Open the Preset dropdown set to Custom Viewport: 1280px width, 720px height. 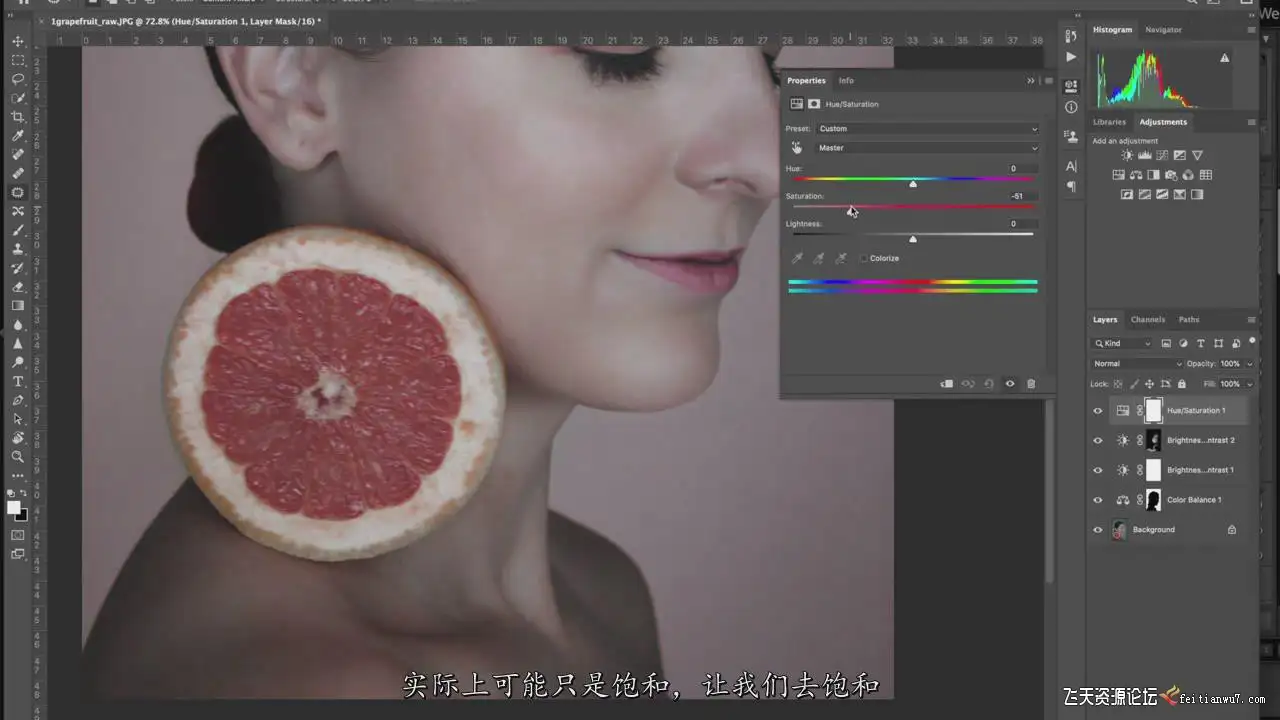point(927,129)
